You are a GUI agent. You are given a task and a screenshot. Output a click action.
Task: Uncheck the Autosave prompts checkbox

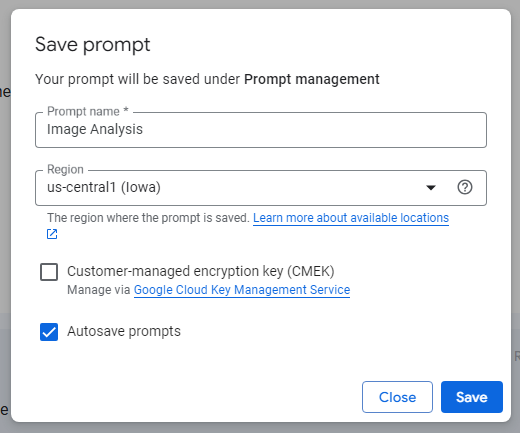(49, 332)
